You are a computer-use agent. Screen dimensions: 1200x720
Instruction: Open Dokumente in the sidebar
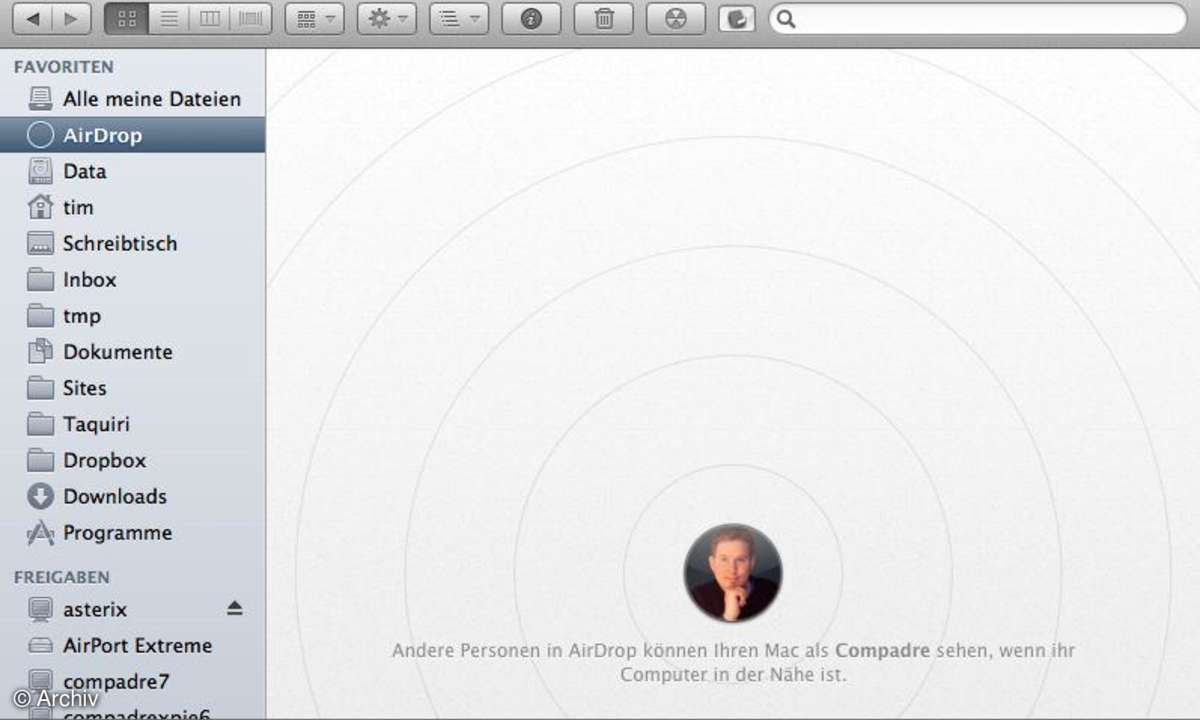coord(132,351)
